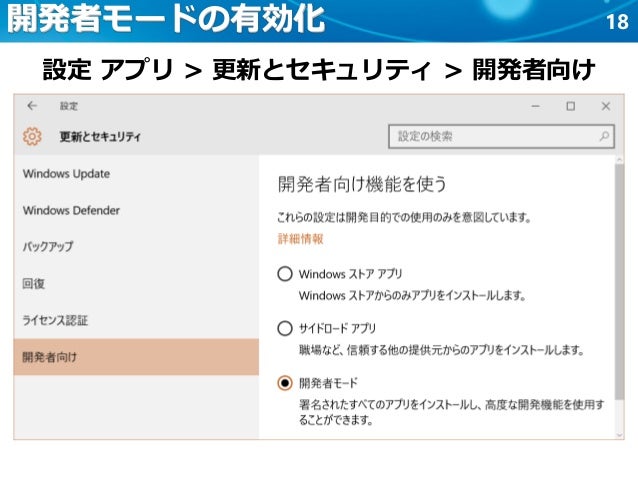Close the 設定 window
This screenshot has height=479, width=638.
pyautogui.click(x=605, y=106)
